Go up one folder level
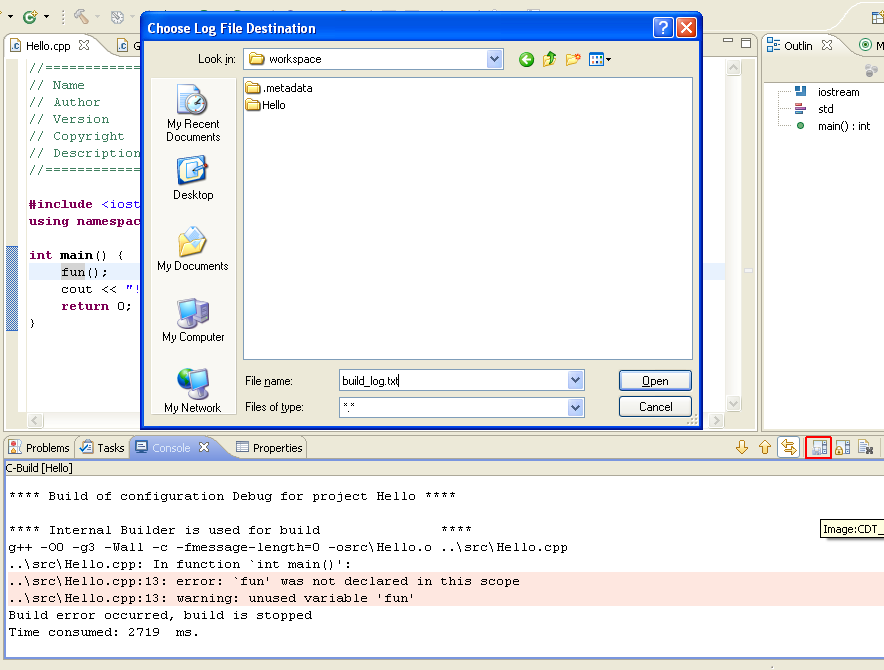The width and height of the screenshot is (884, 670). [x=549, y=59]
